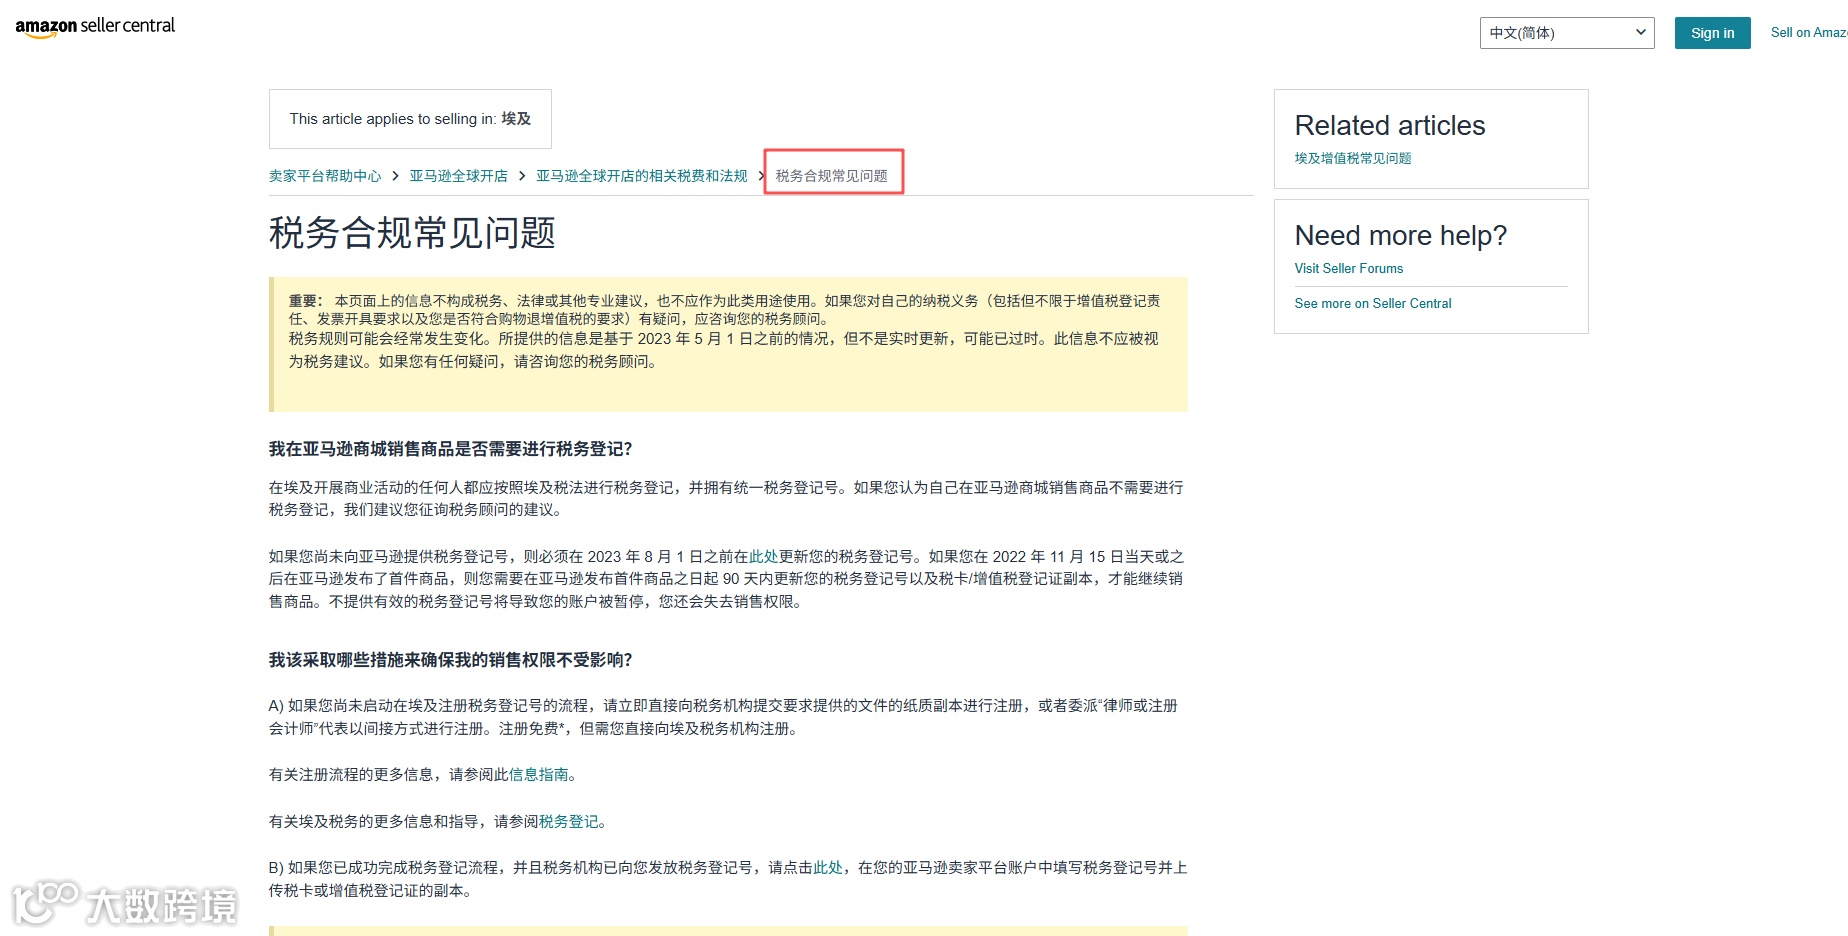
Task: Click the 此处 link before 更新您的税务登记号
Action: point(764,557)
